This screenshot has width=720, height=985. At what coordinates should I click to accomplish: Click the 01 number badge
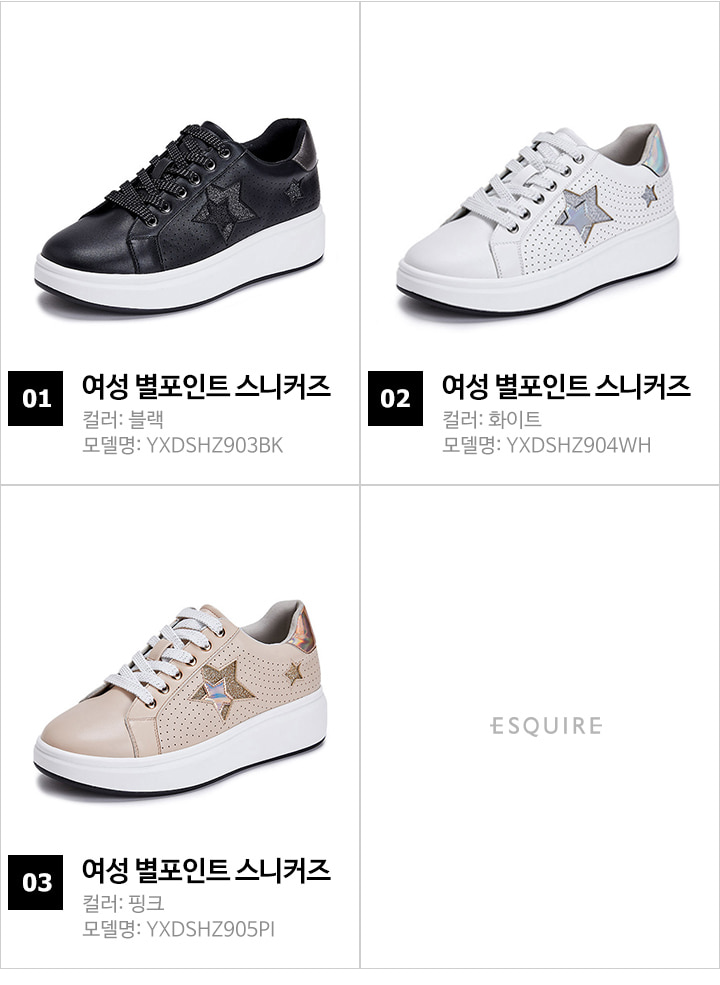pos(36,398)
